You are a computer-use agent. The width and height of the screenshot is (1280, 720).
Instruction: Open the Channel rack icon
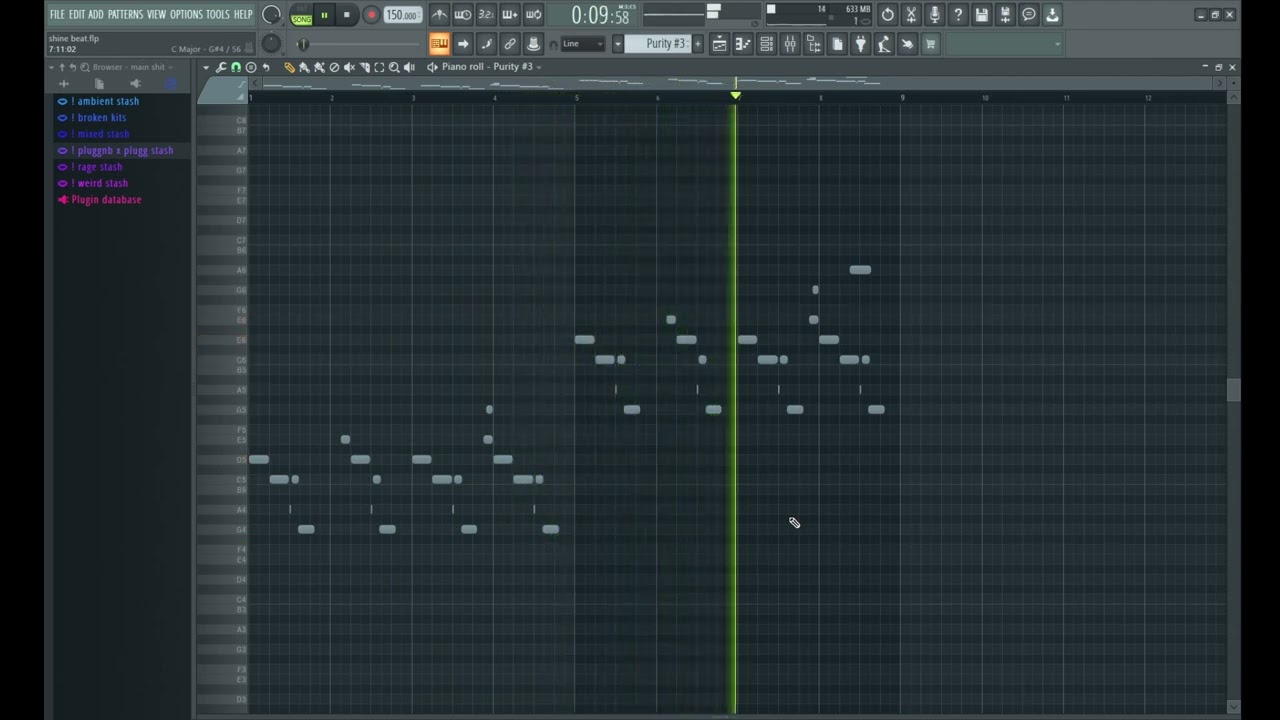point(766,44)
